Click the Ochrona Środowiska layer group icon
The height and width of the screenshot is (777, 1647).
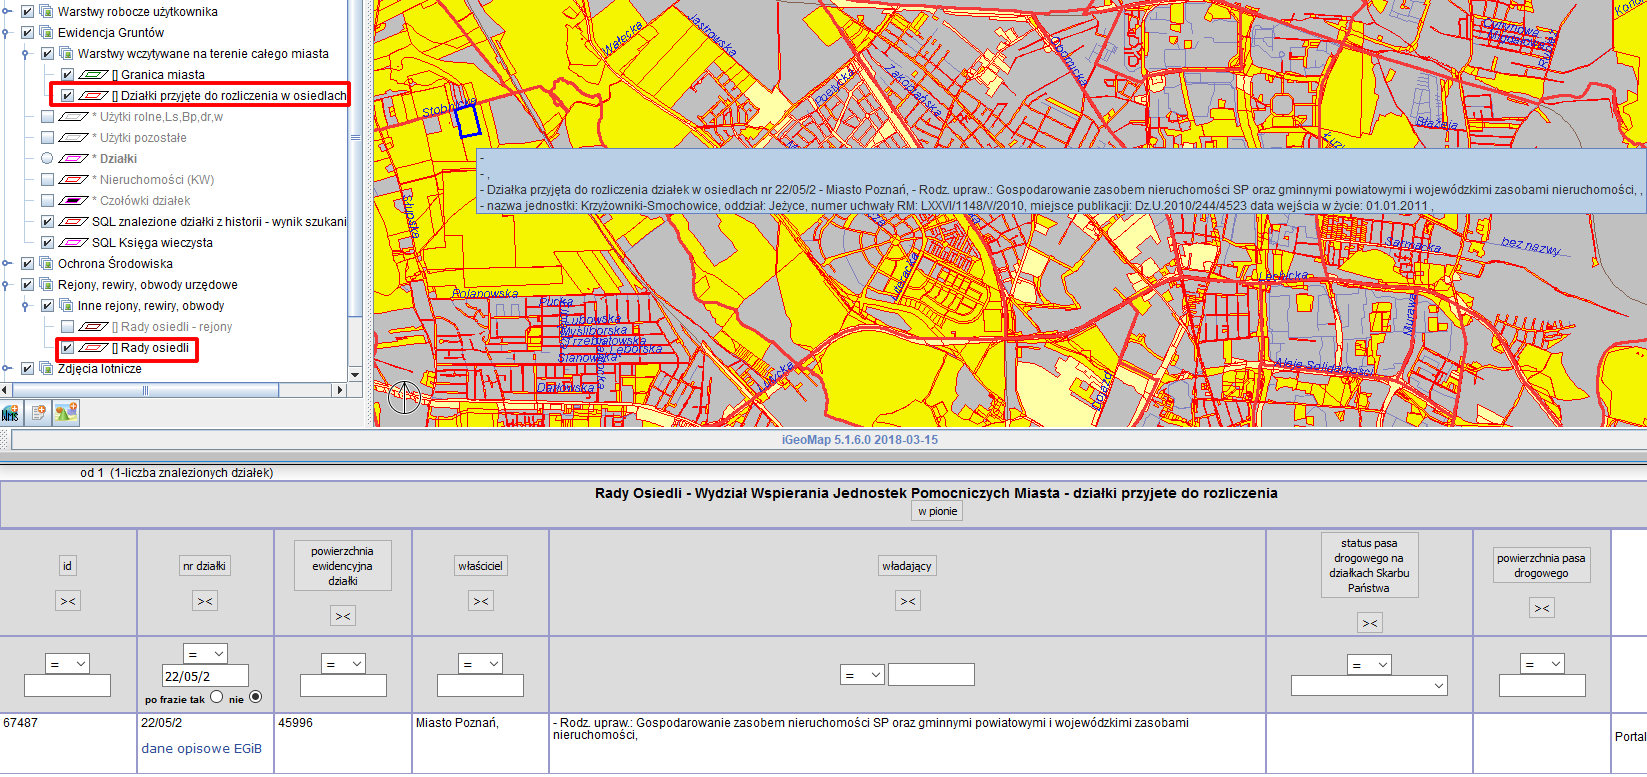pyautogui.click(x=46, y=264)
